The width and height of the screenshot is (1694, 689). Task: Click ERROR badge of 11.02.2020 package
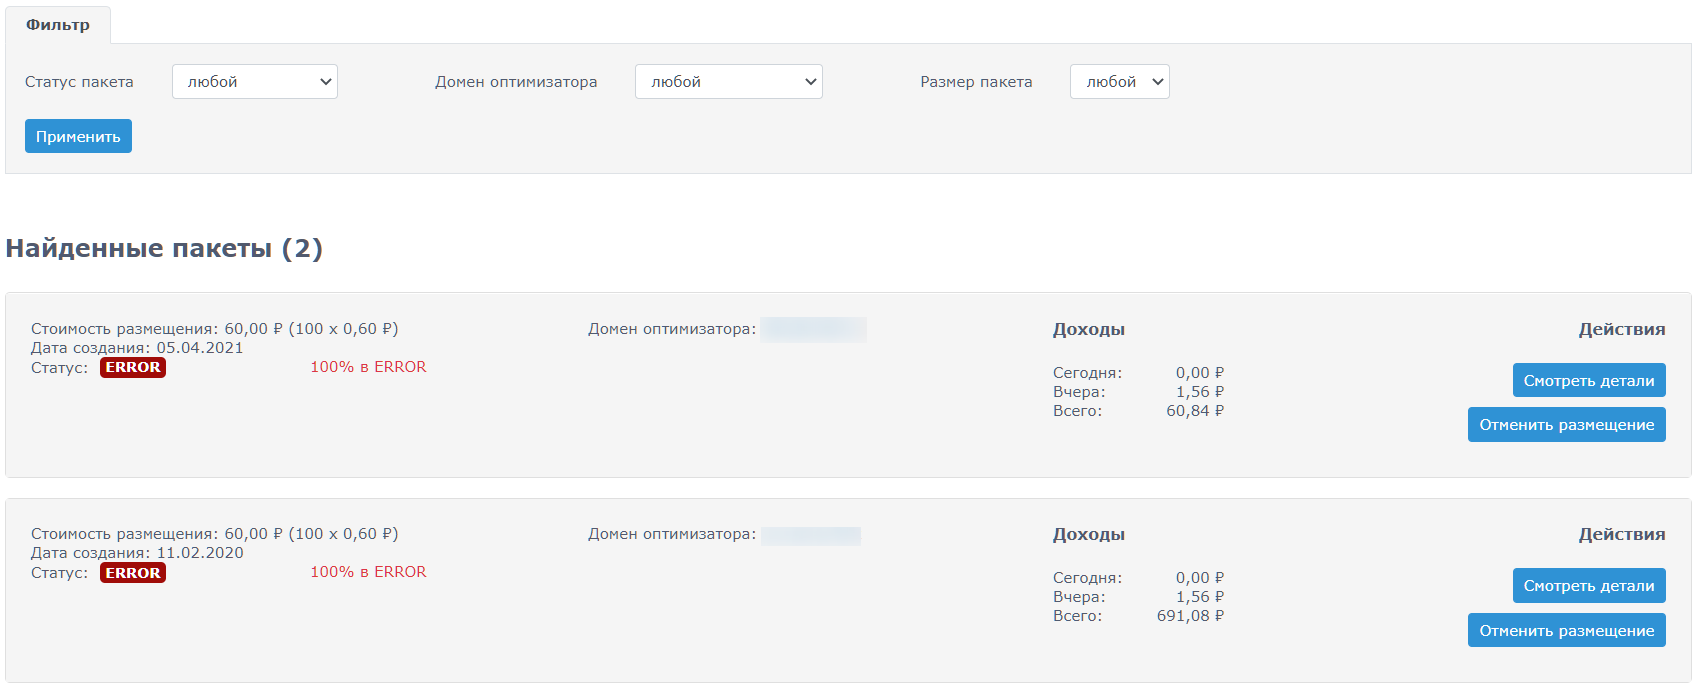coord(133,572)
